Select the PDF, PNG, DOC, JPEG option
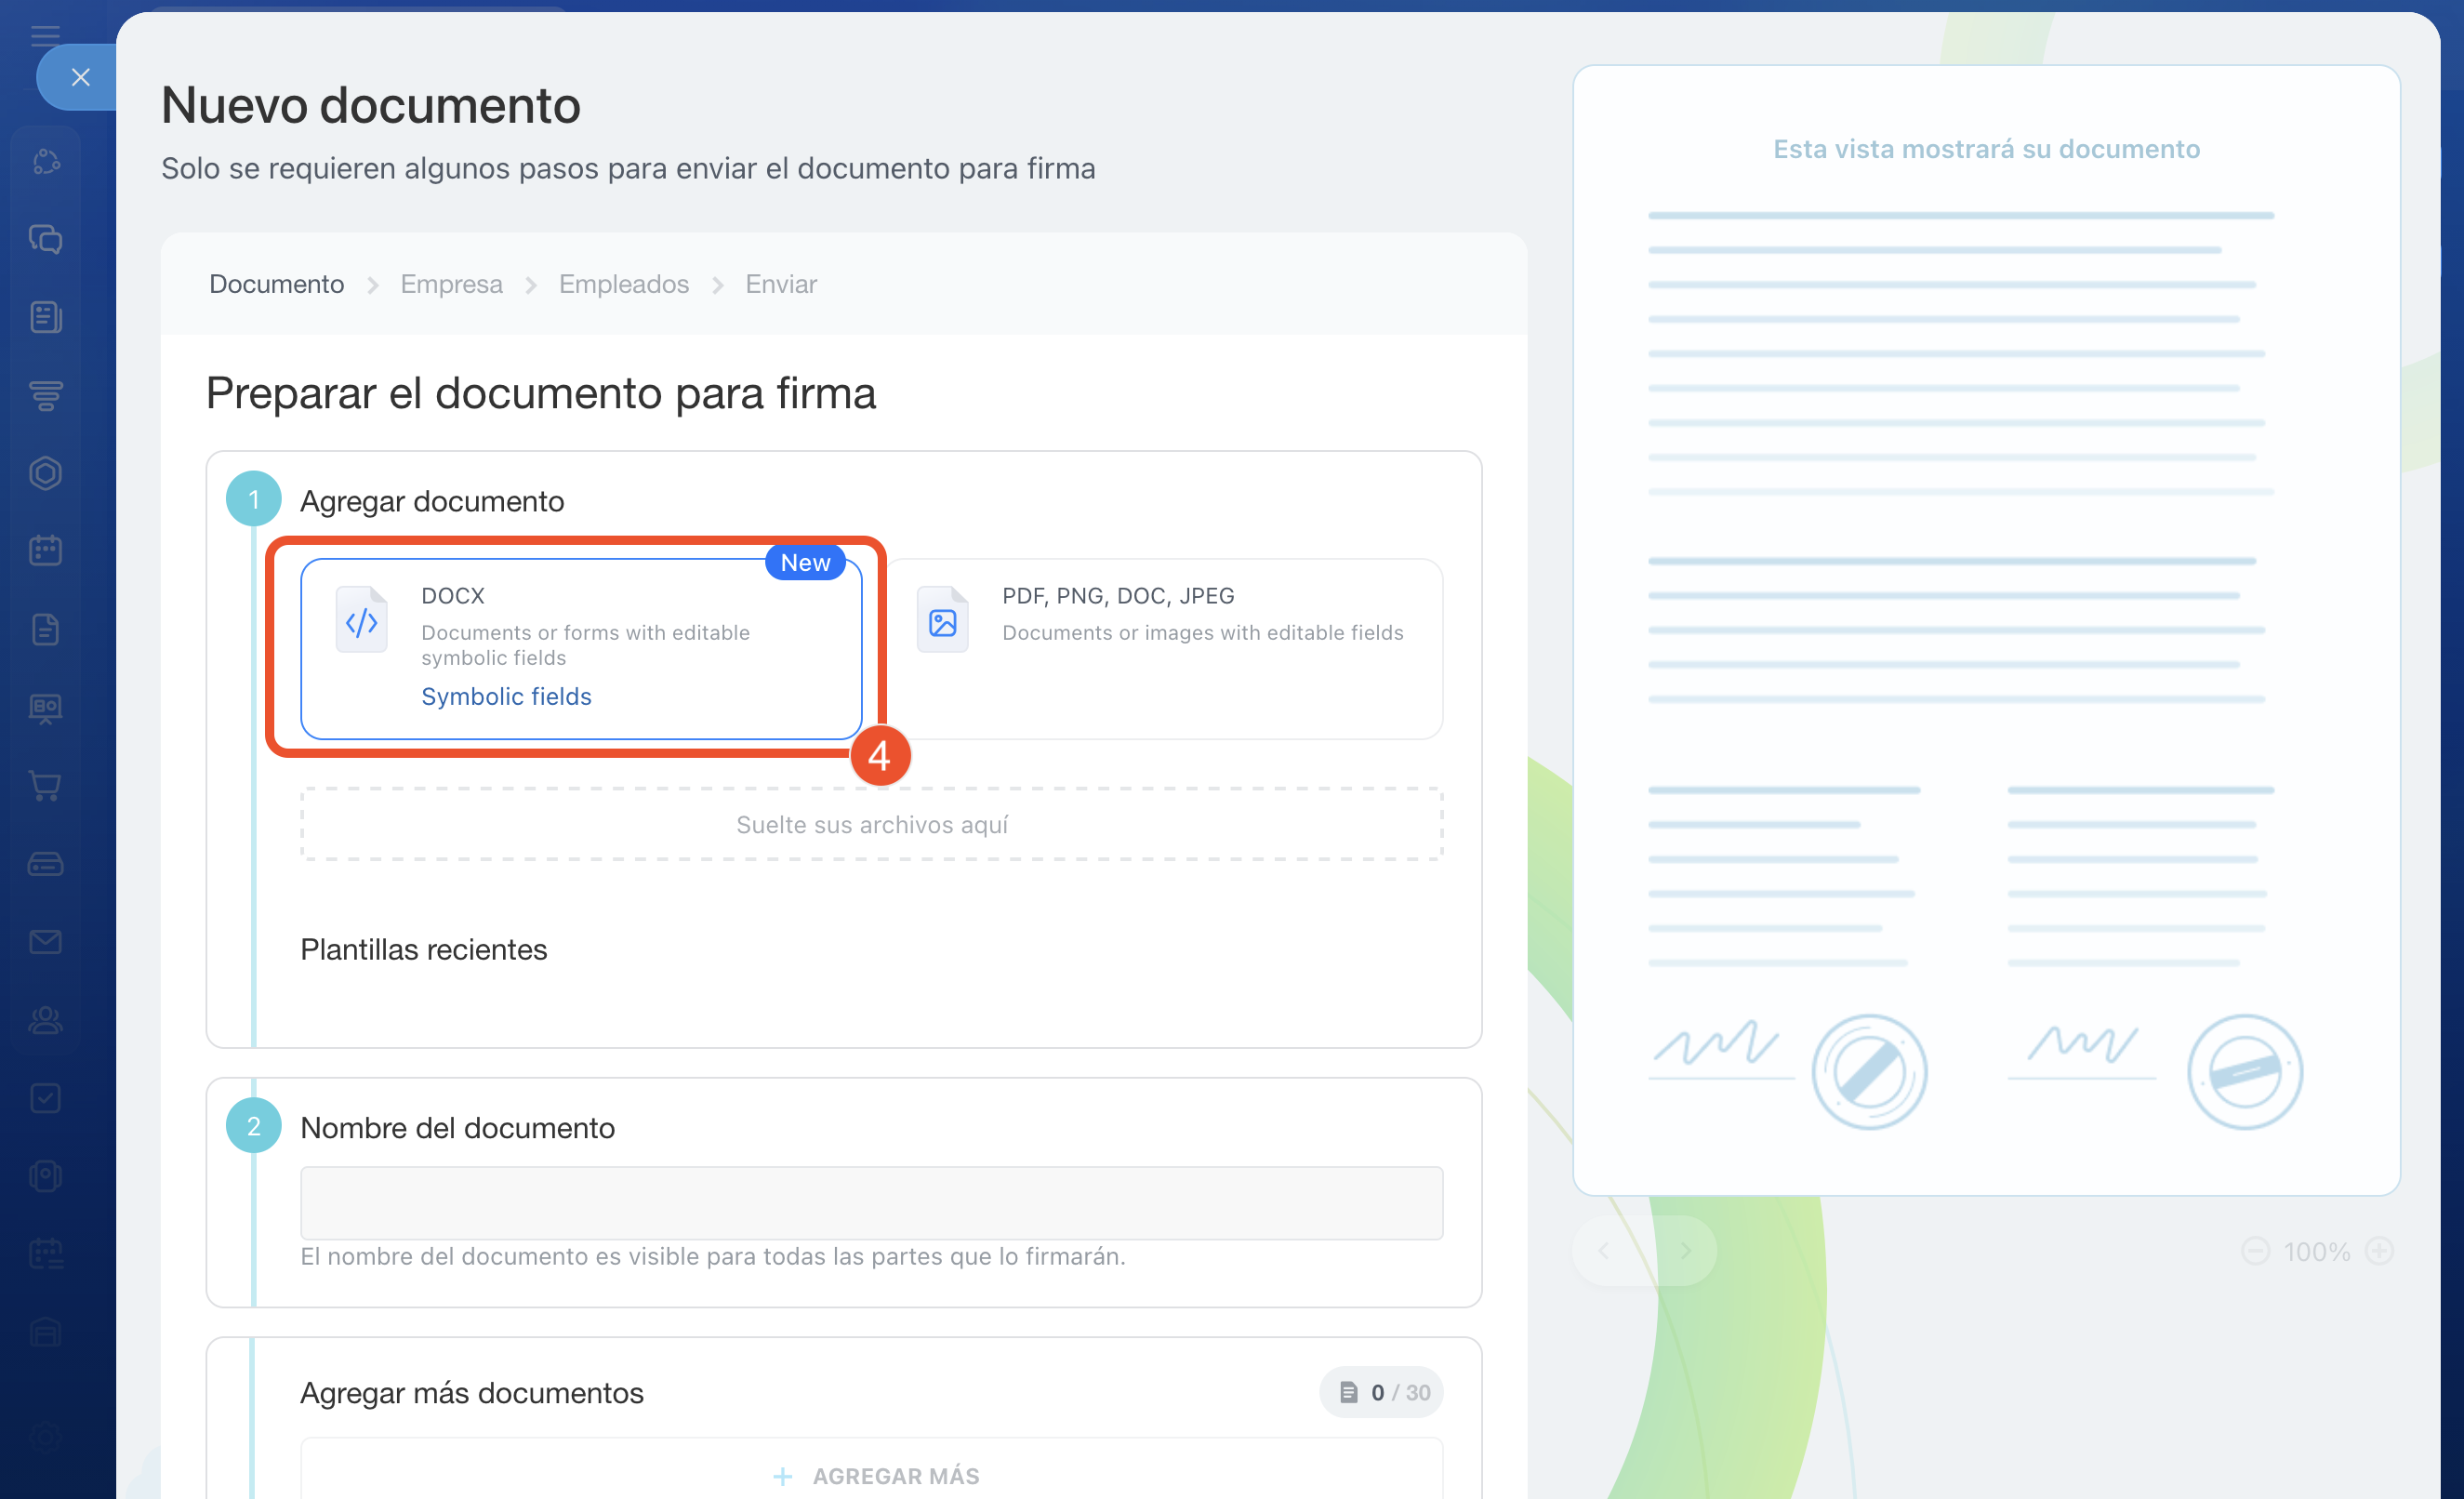 (x=1165, y=648)
